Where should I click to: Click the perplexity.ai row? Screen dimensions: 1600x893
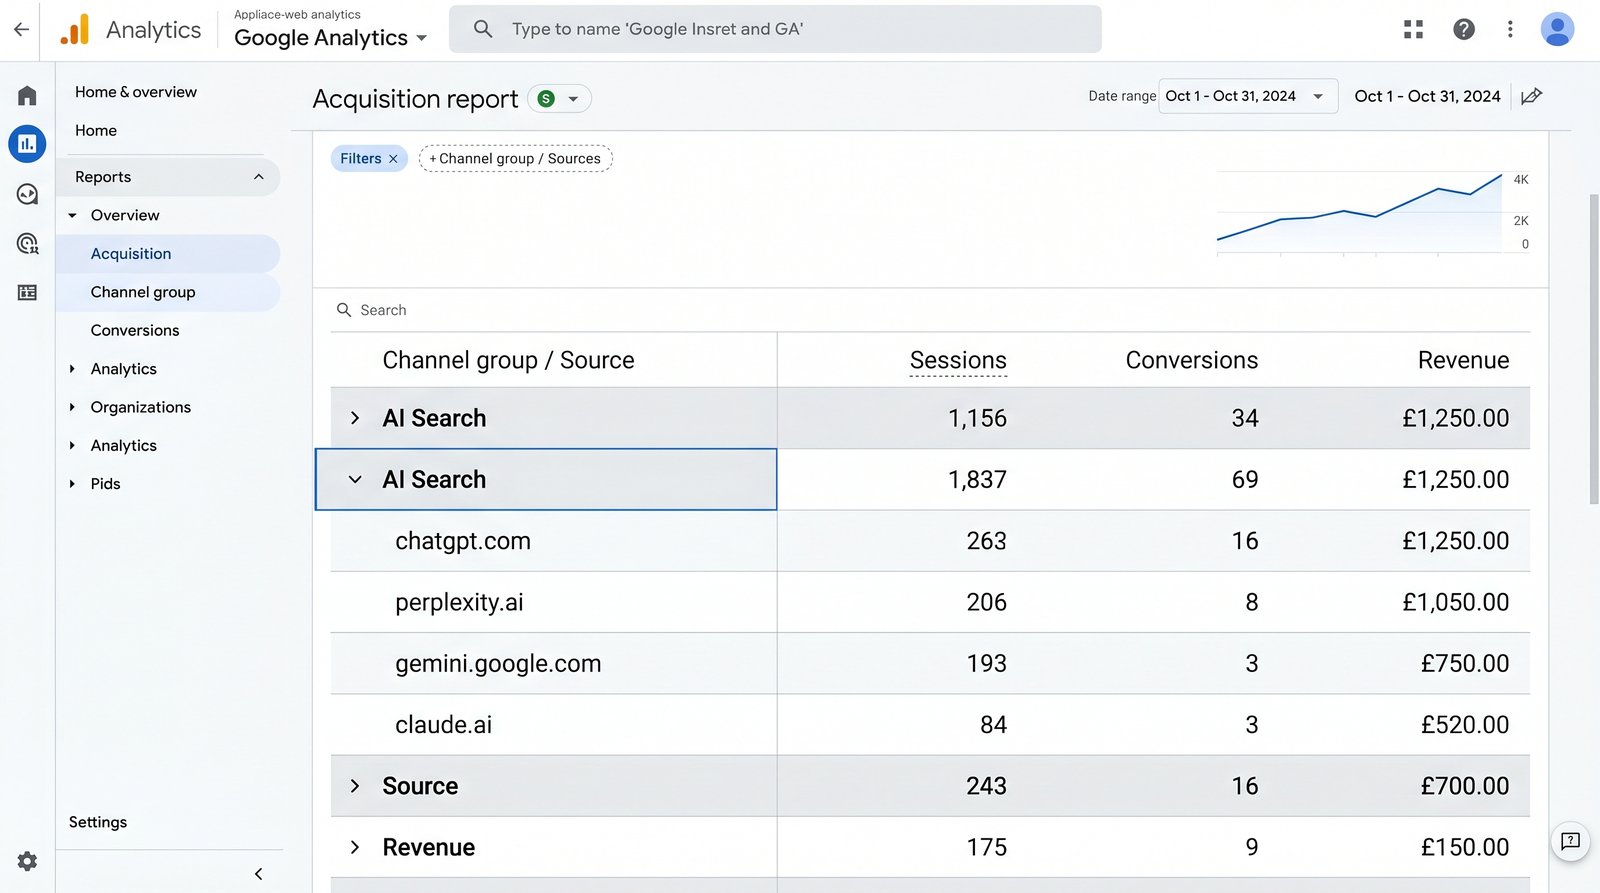click(930, 602)
